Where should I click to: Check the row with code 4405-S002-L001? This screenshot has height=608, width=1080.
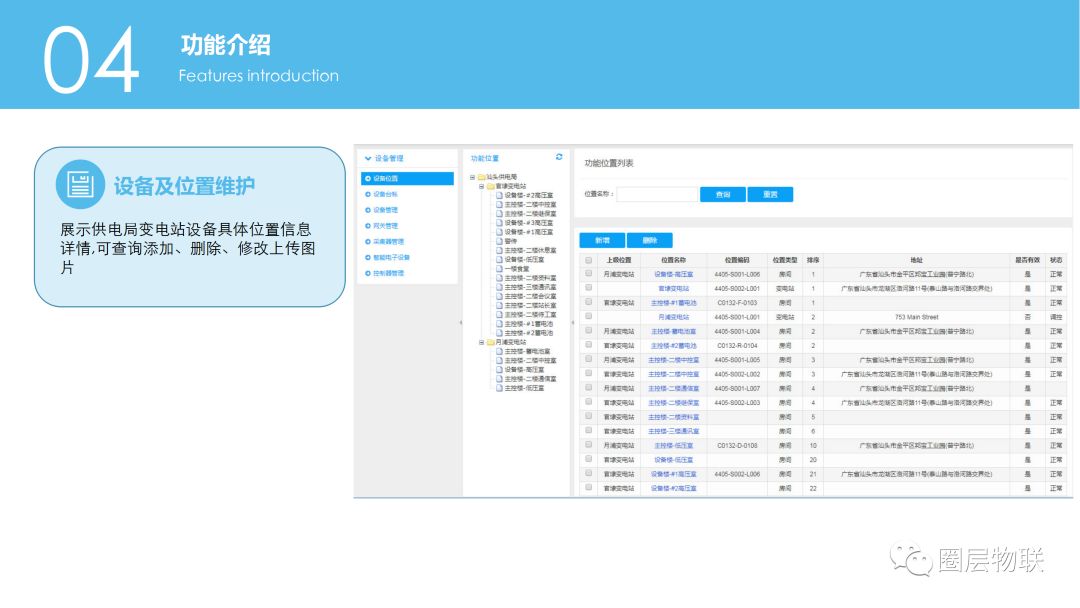(588, 288)
